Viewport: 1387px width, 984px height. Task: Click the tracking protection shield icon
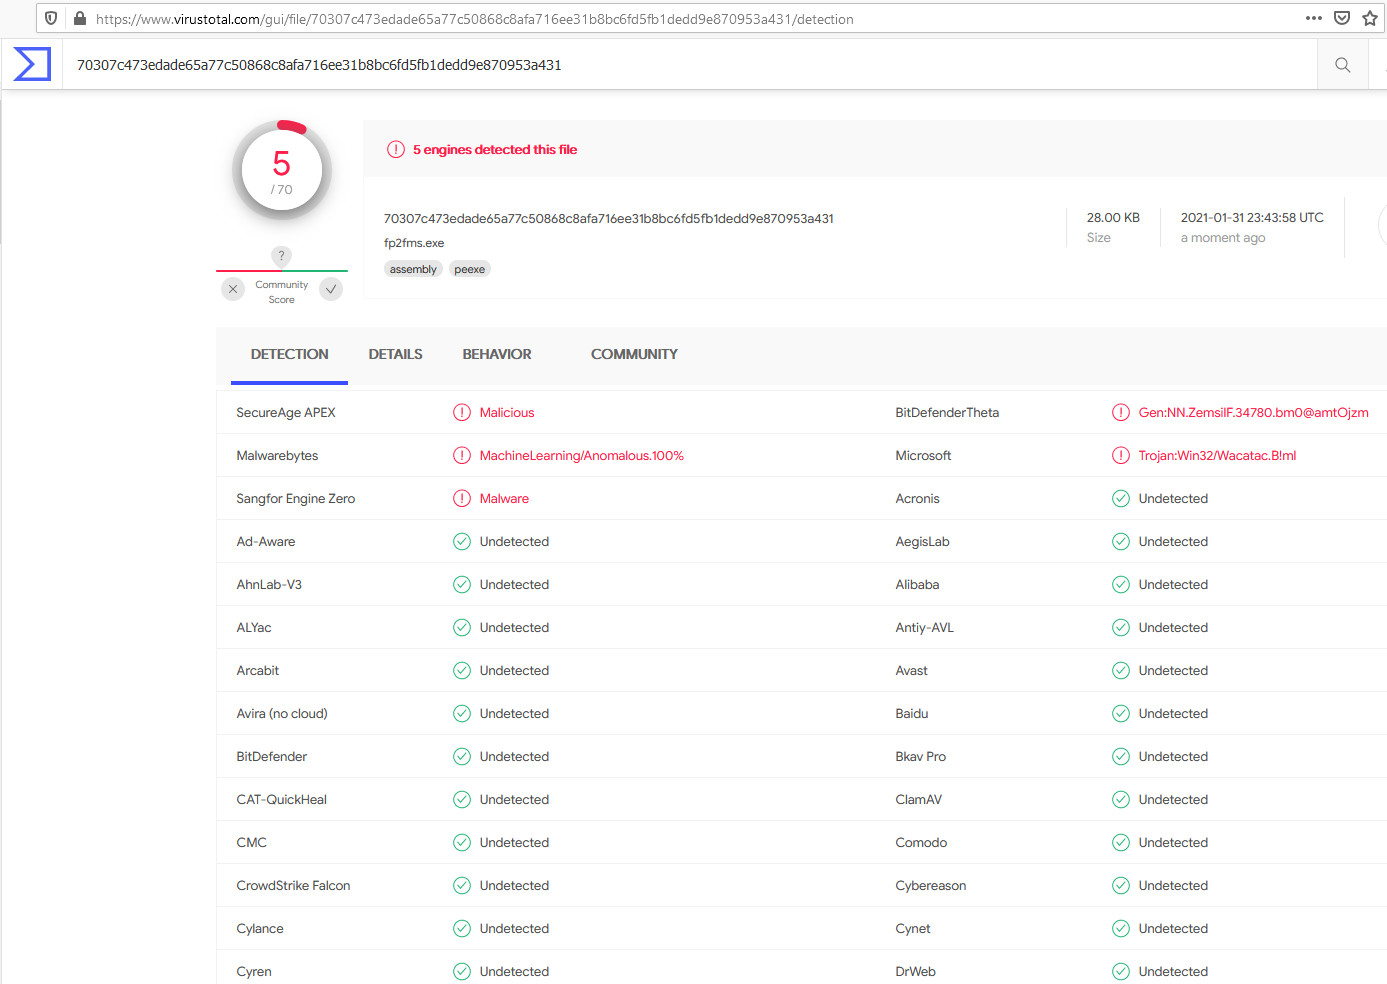pyautogui.click(x=51, y=18)
